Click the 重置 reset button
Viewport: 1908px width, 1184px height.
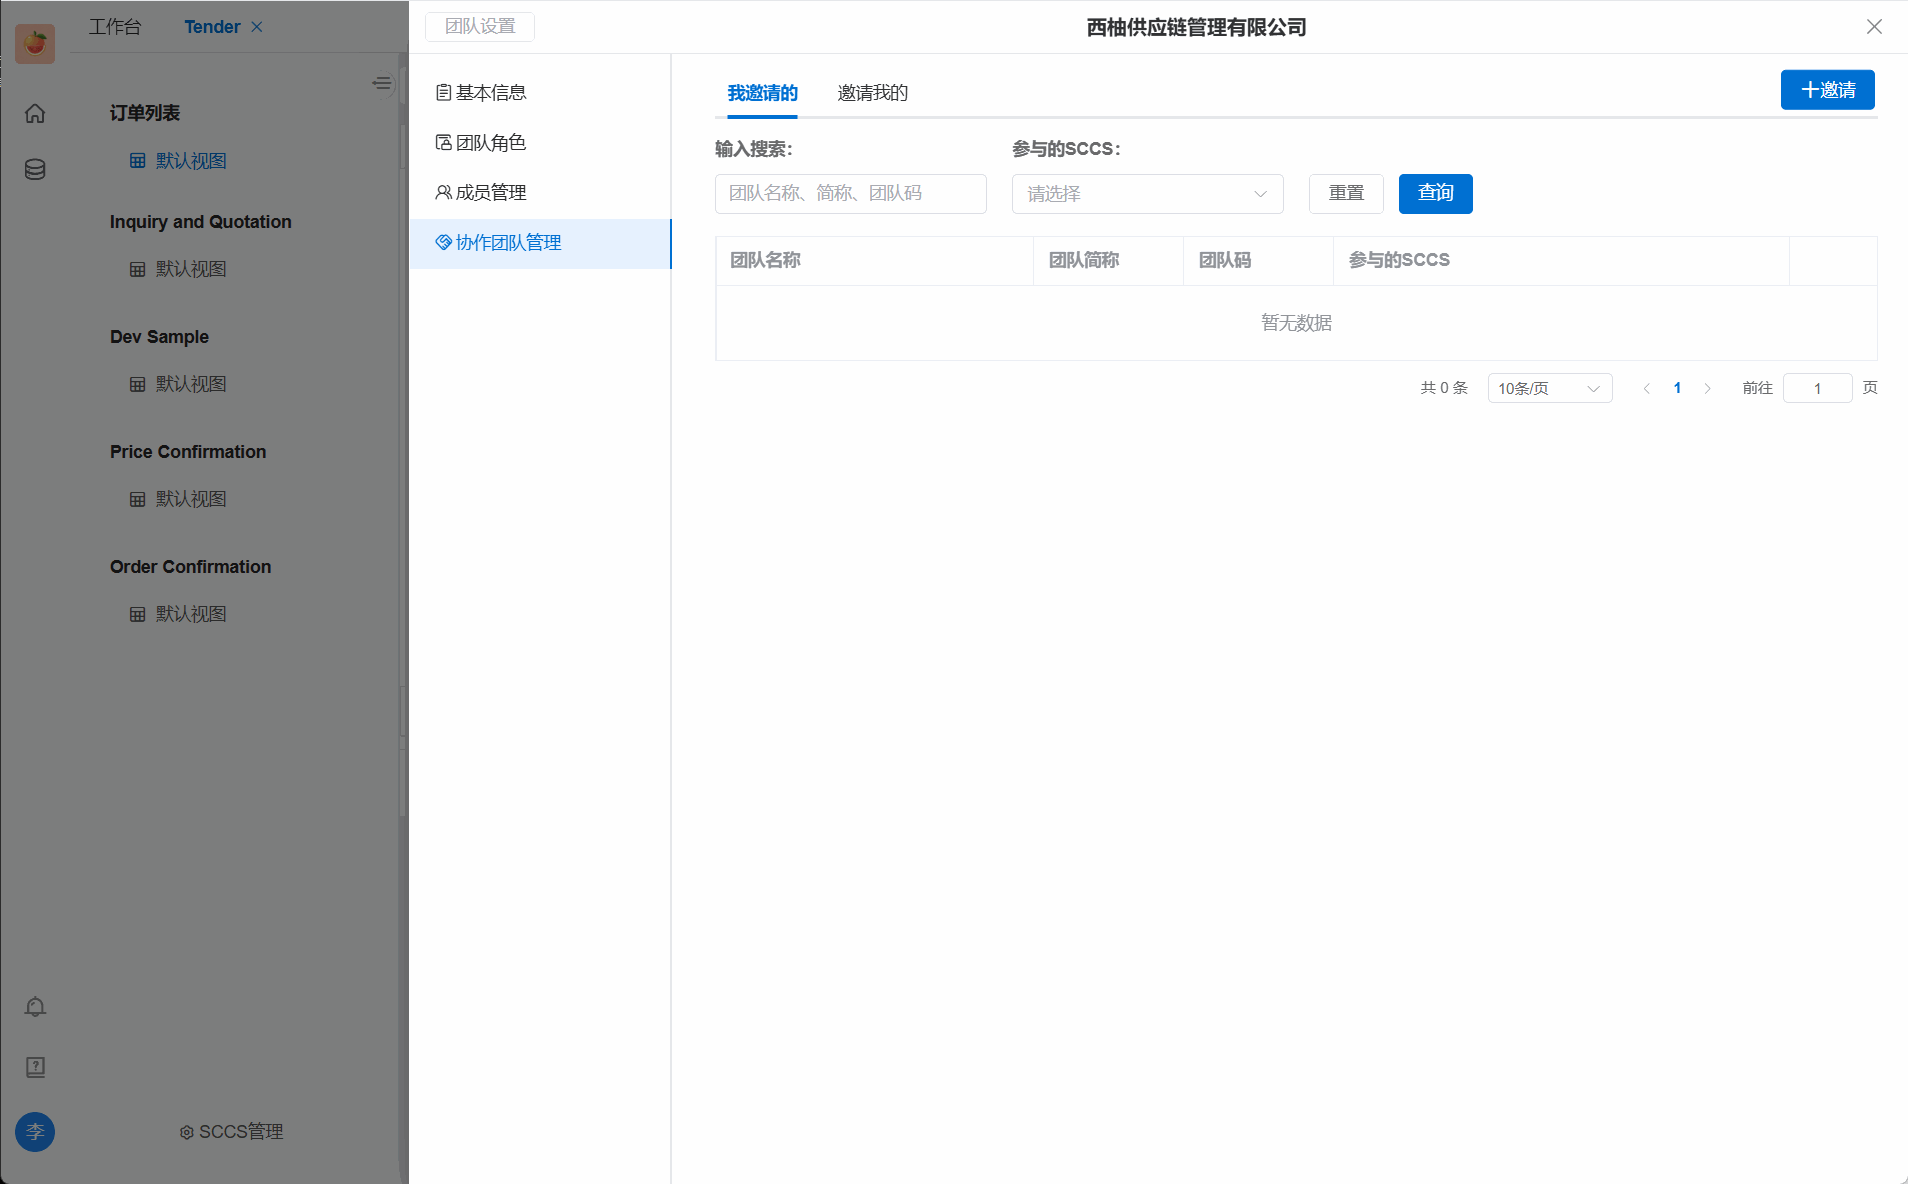pyautogui.click(x=1345, y=194)
